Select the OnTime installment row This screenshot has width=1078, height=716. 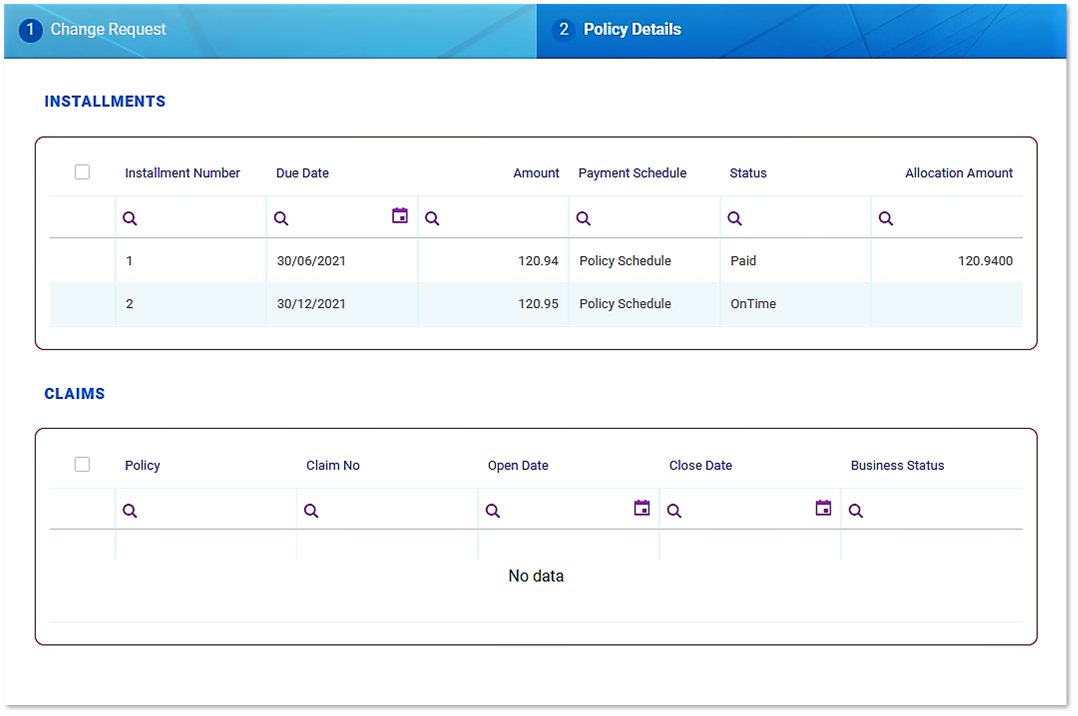752,304
